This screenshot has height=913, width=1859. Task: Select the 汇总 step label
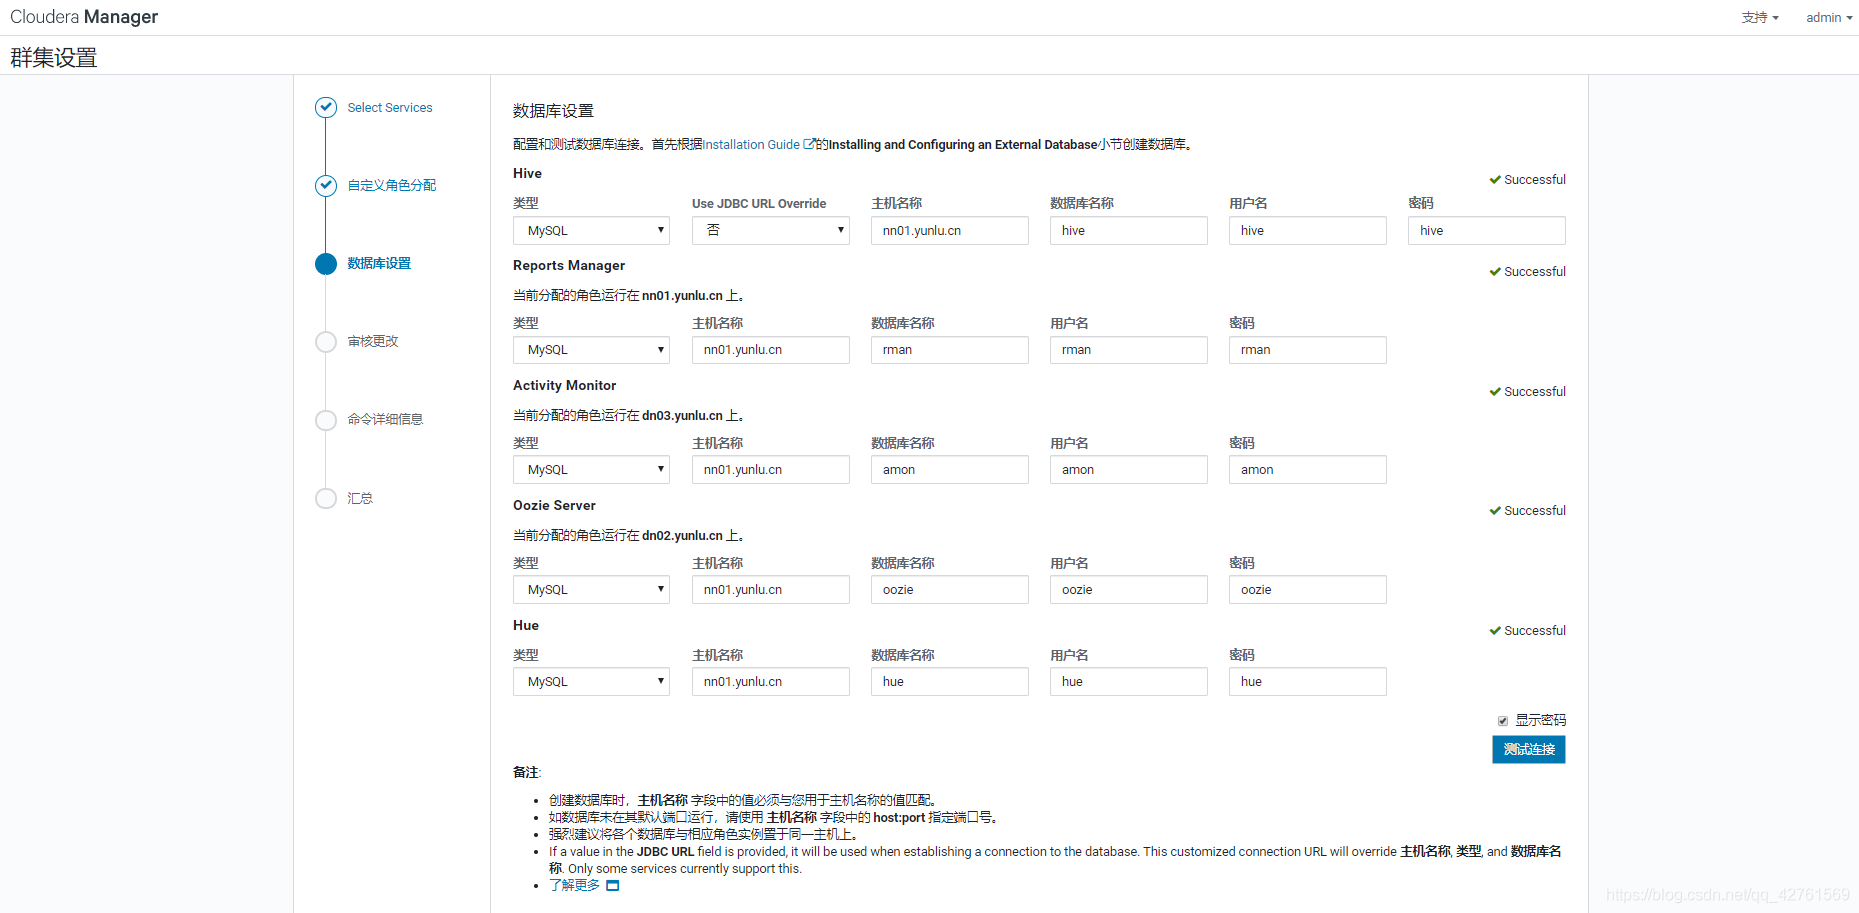pos(360,498)
